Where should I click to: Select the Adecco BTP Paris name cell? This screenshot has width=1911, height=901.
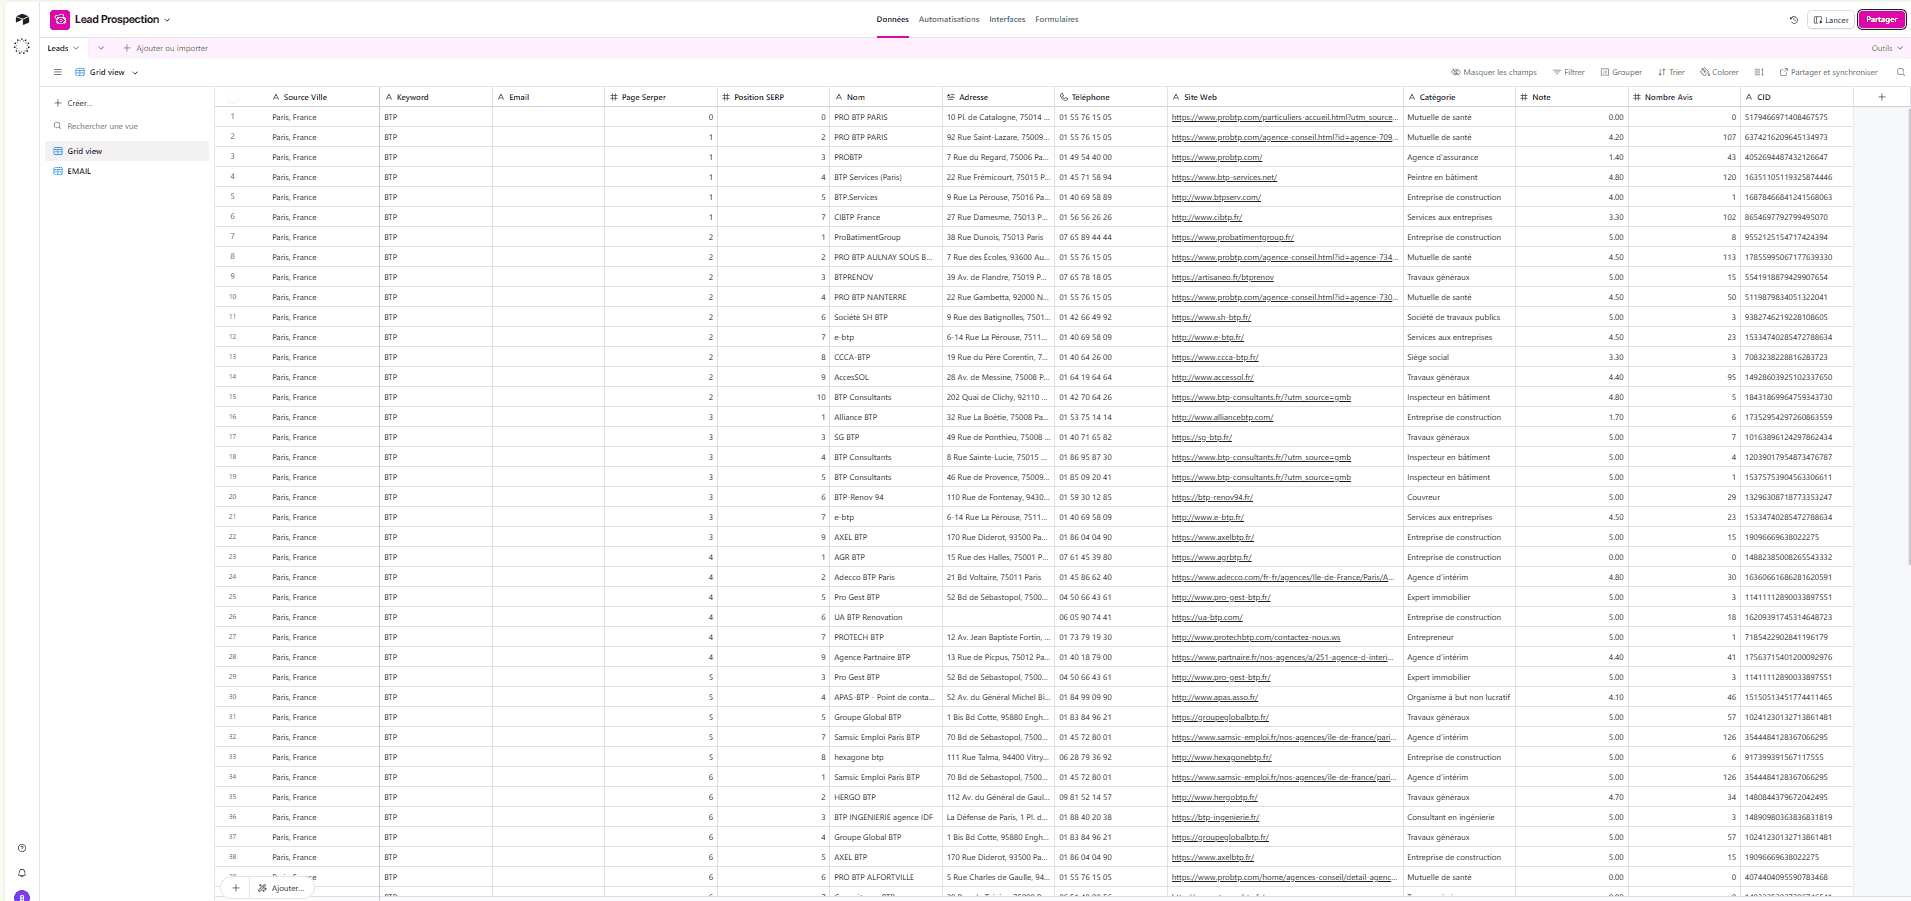[x=886, y=577]
